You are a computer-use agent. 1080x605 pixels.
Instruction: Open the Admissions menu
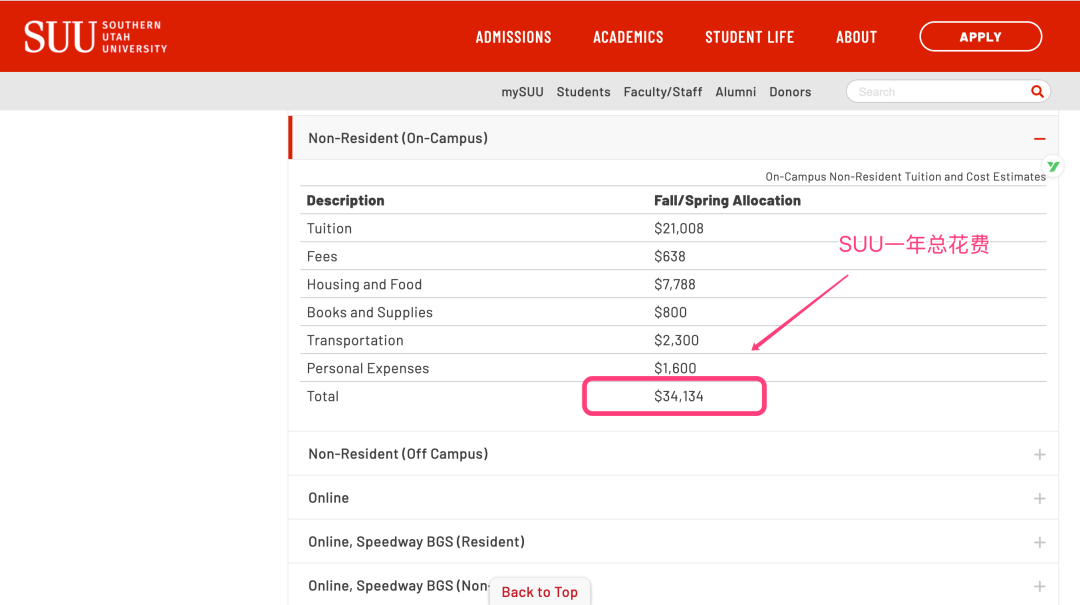513,37
